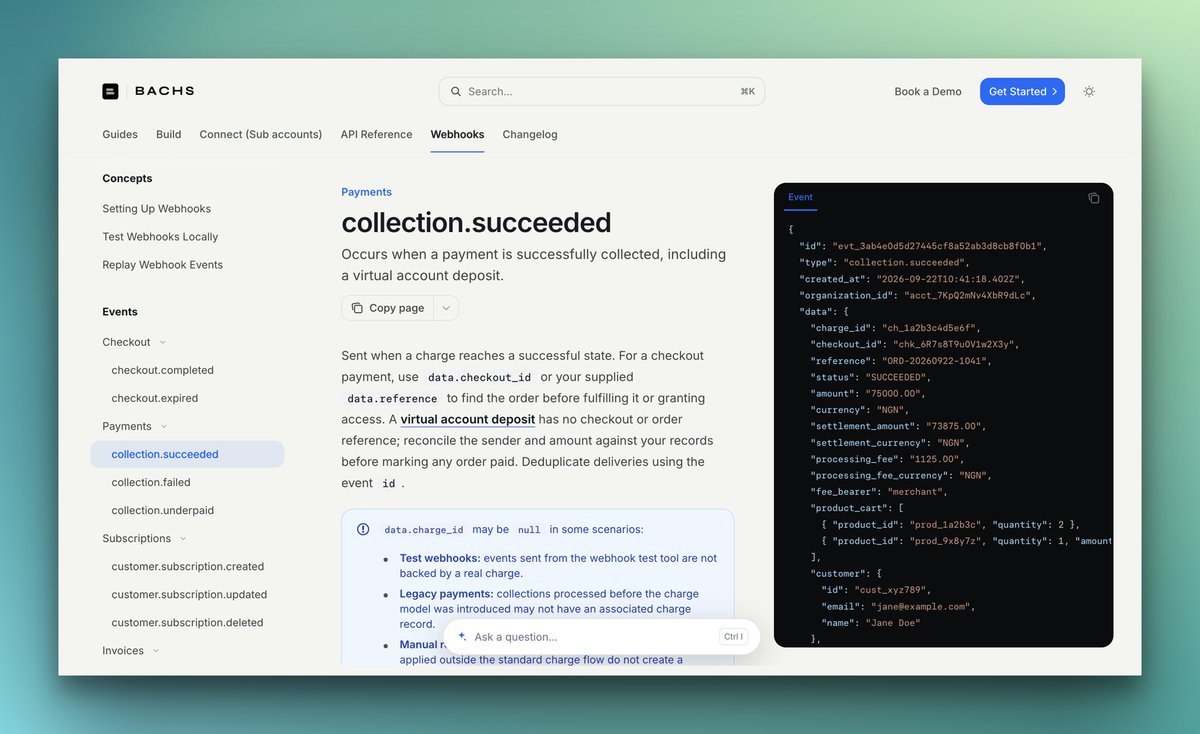
Task: Click the Get Started button
Action: (x=1022, y=91)
